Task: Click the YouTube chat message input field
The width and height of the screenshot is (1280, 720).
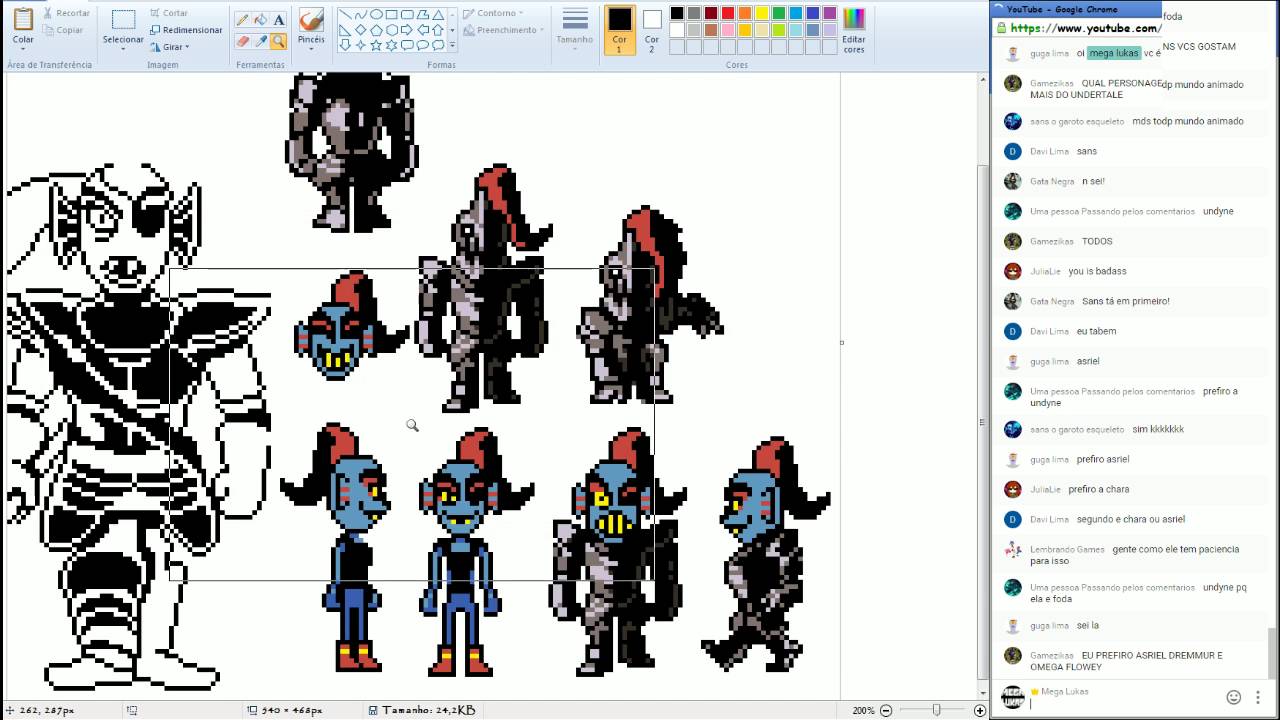Action: tap(1122, 703)
